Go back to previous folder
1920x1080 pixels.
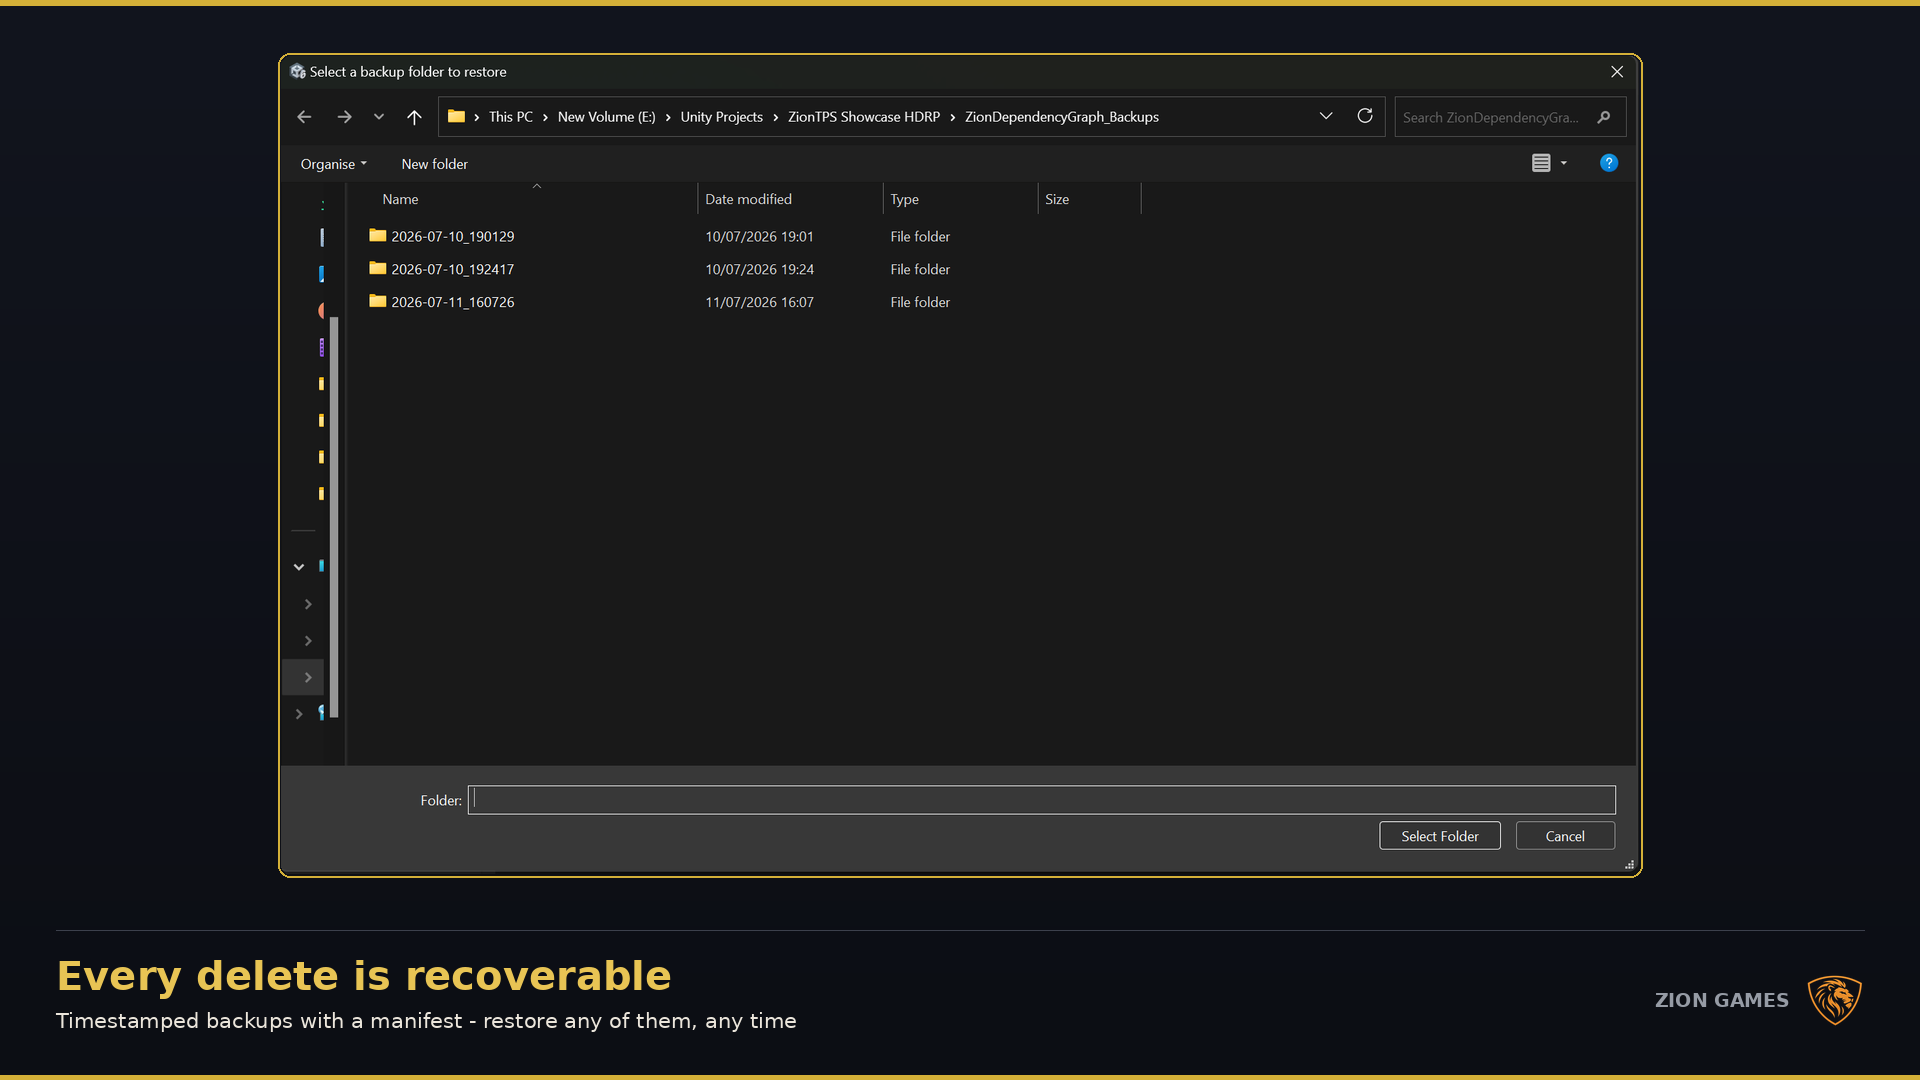304,117
